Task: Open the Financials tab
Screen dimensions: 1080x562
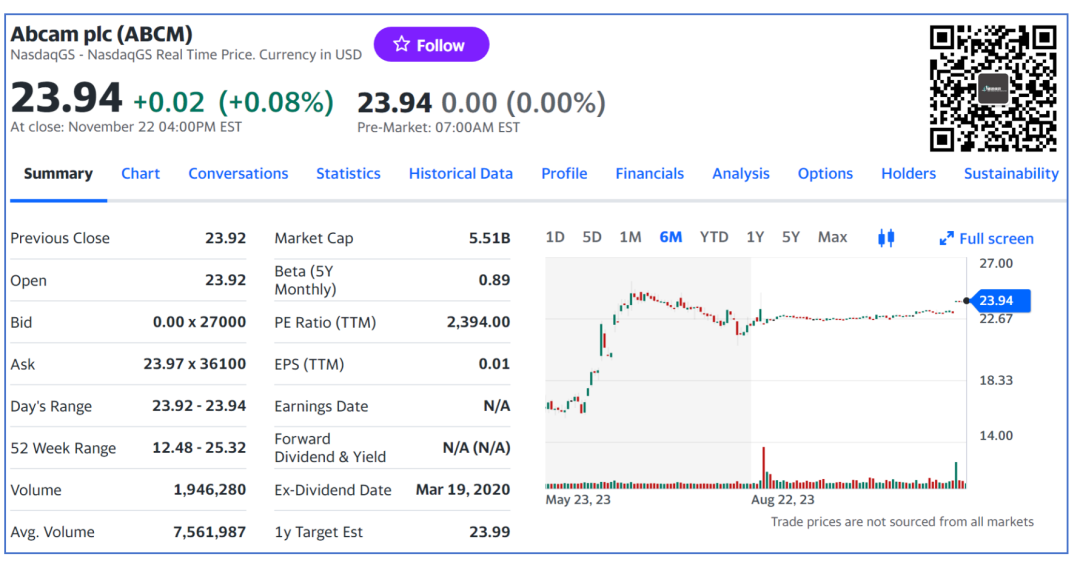Action: [x=649, y=173]
